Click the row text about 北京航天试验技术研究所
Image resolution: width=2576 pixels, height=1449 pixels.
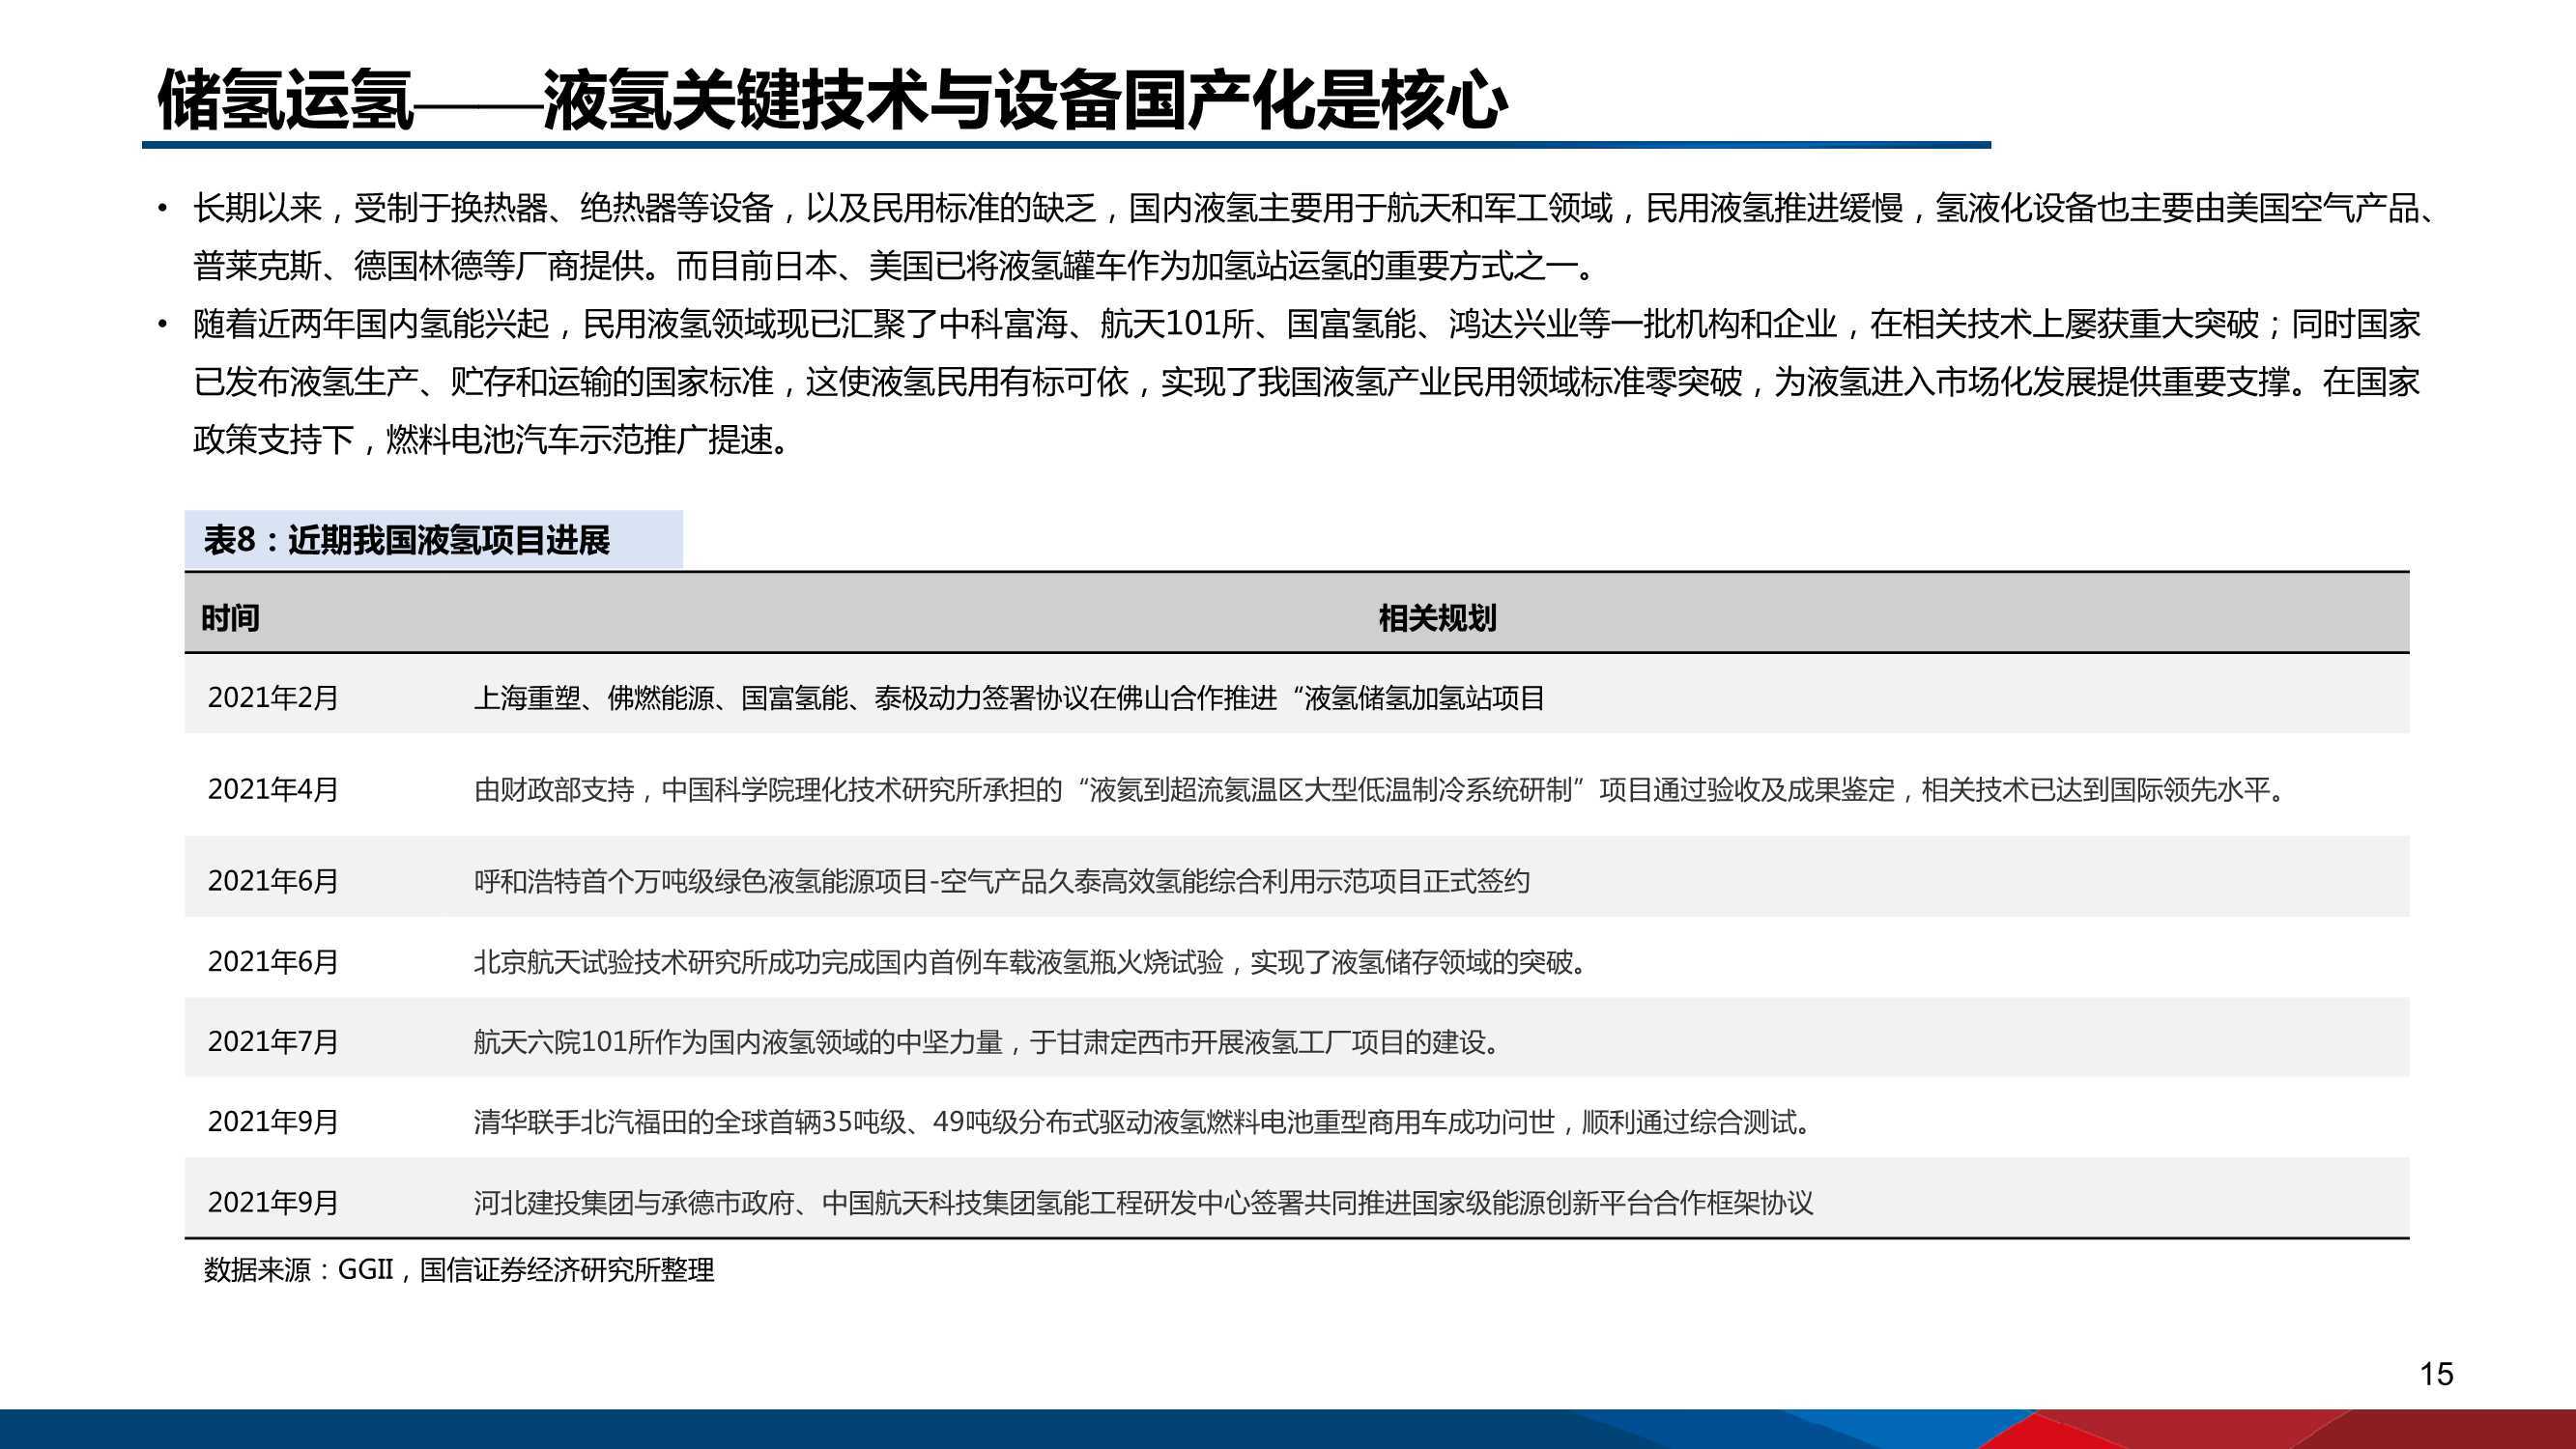[x=1030, y=961]
